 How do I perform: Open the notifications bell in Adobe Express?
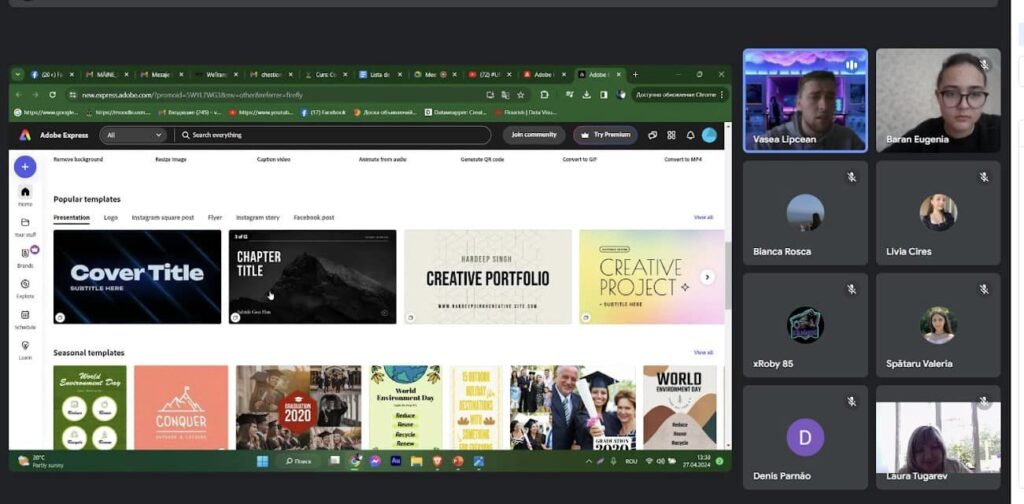click(x=690, y=135)
